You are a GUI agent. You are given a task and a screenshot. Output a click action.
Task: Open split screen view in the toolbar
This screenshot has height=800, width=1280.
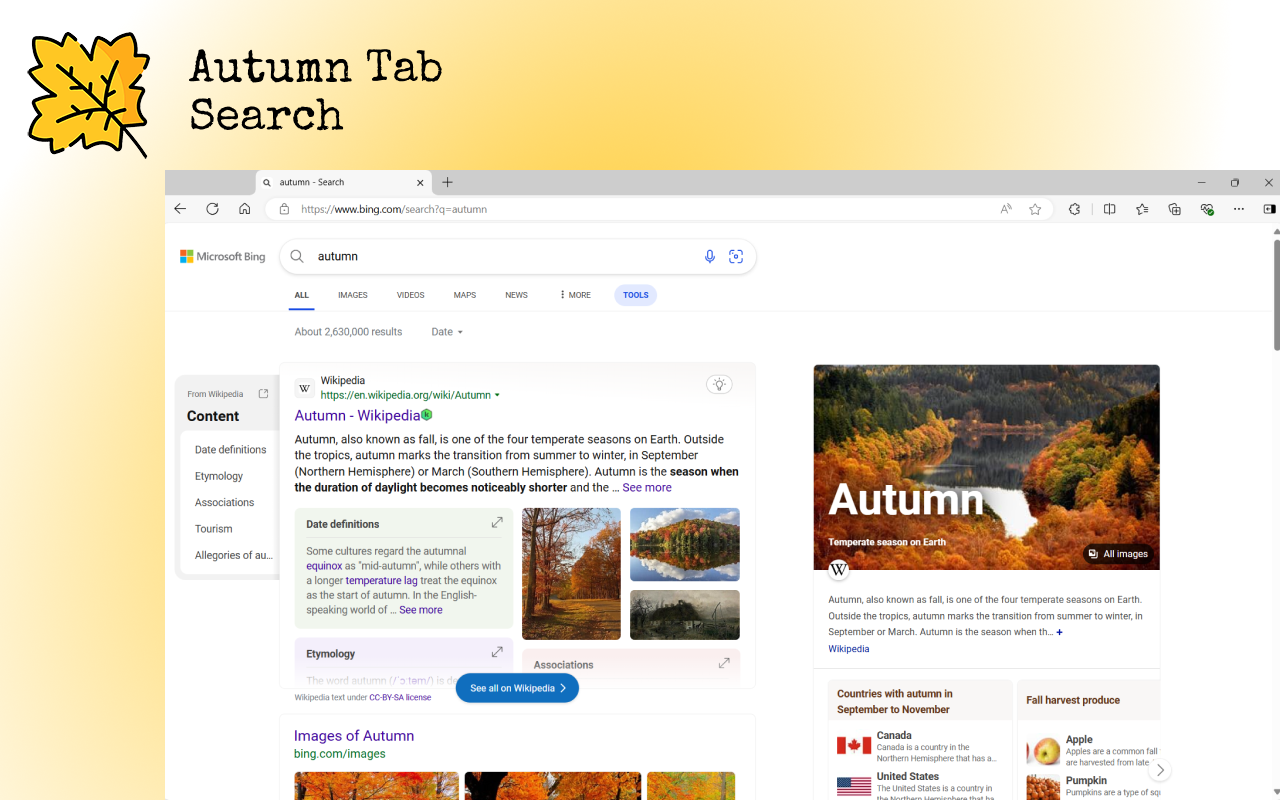tap(1110, 209)
